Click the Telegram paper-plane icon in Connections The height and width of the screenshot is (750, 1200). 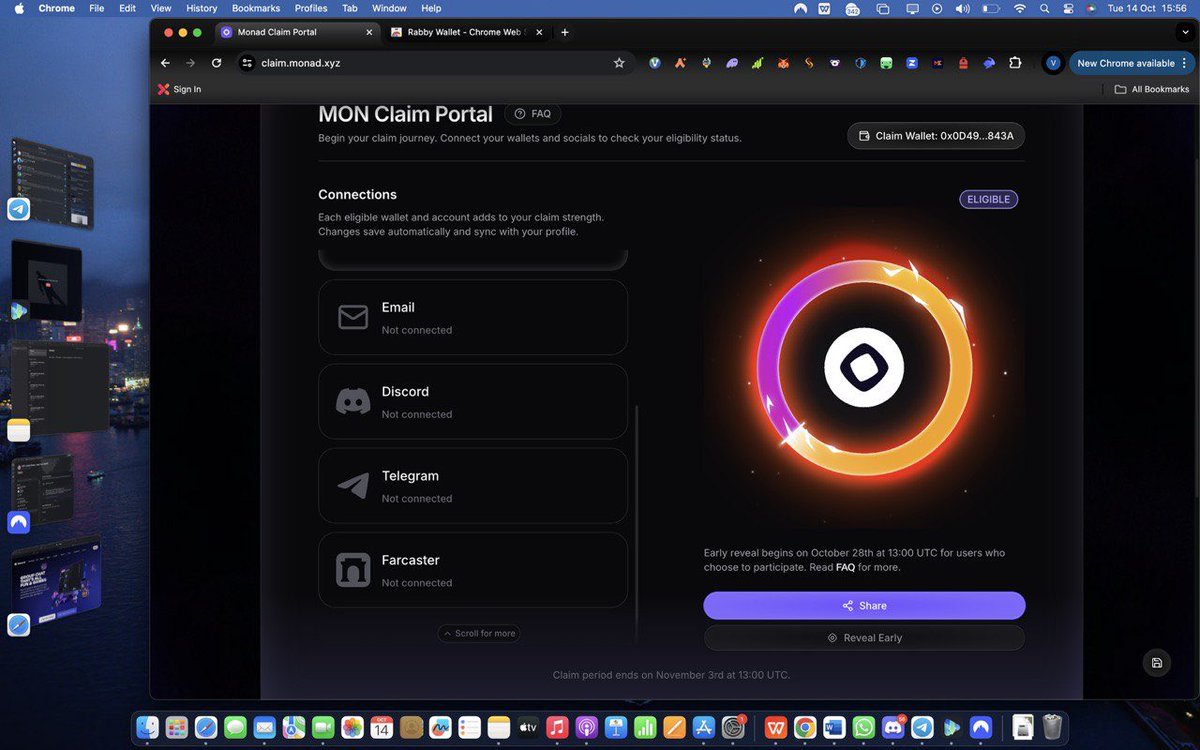pos(353,486)
